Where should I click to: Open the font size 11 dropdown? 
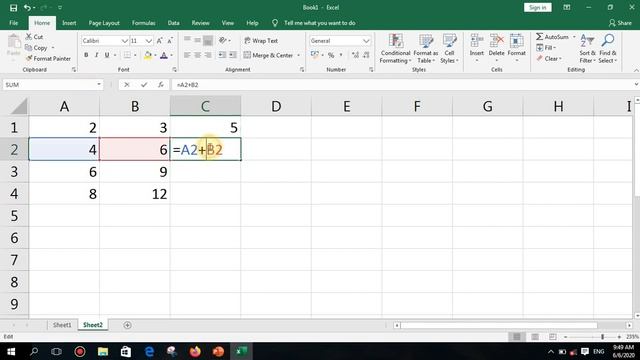click(149, 41)
